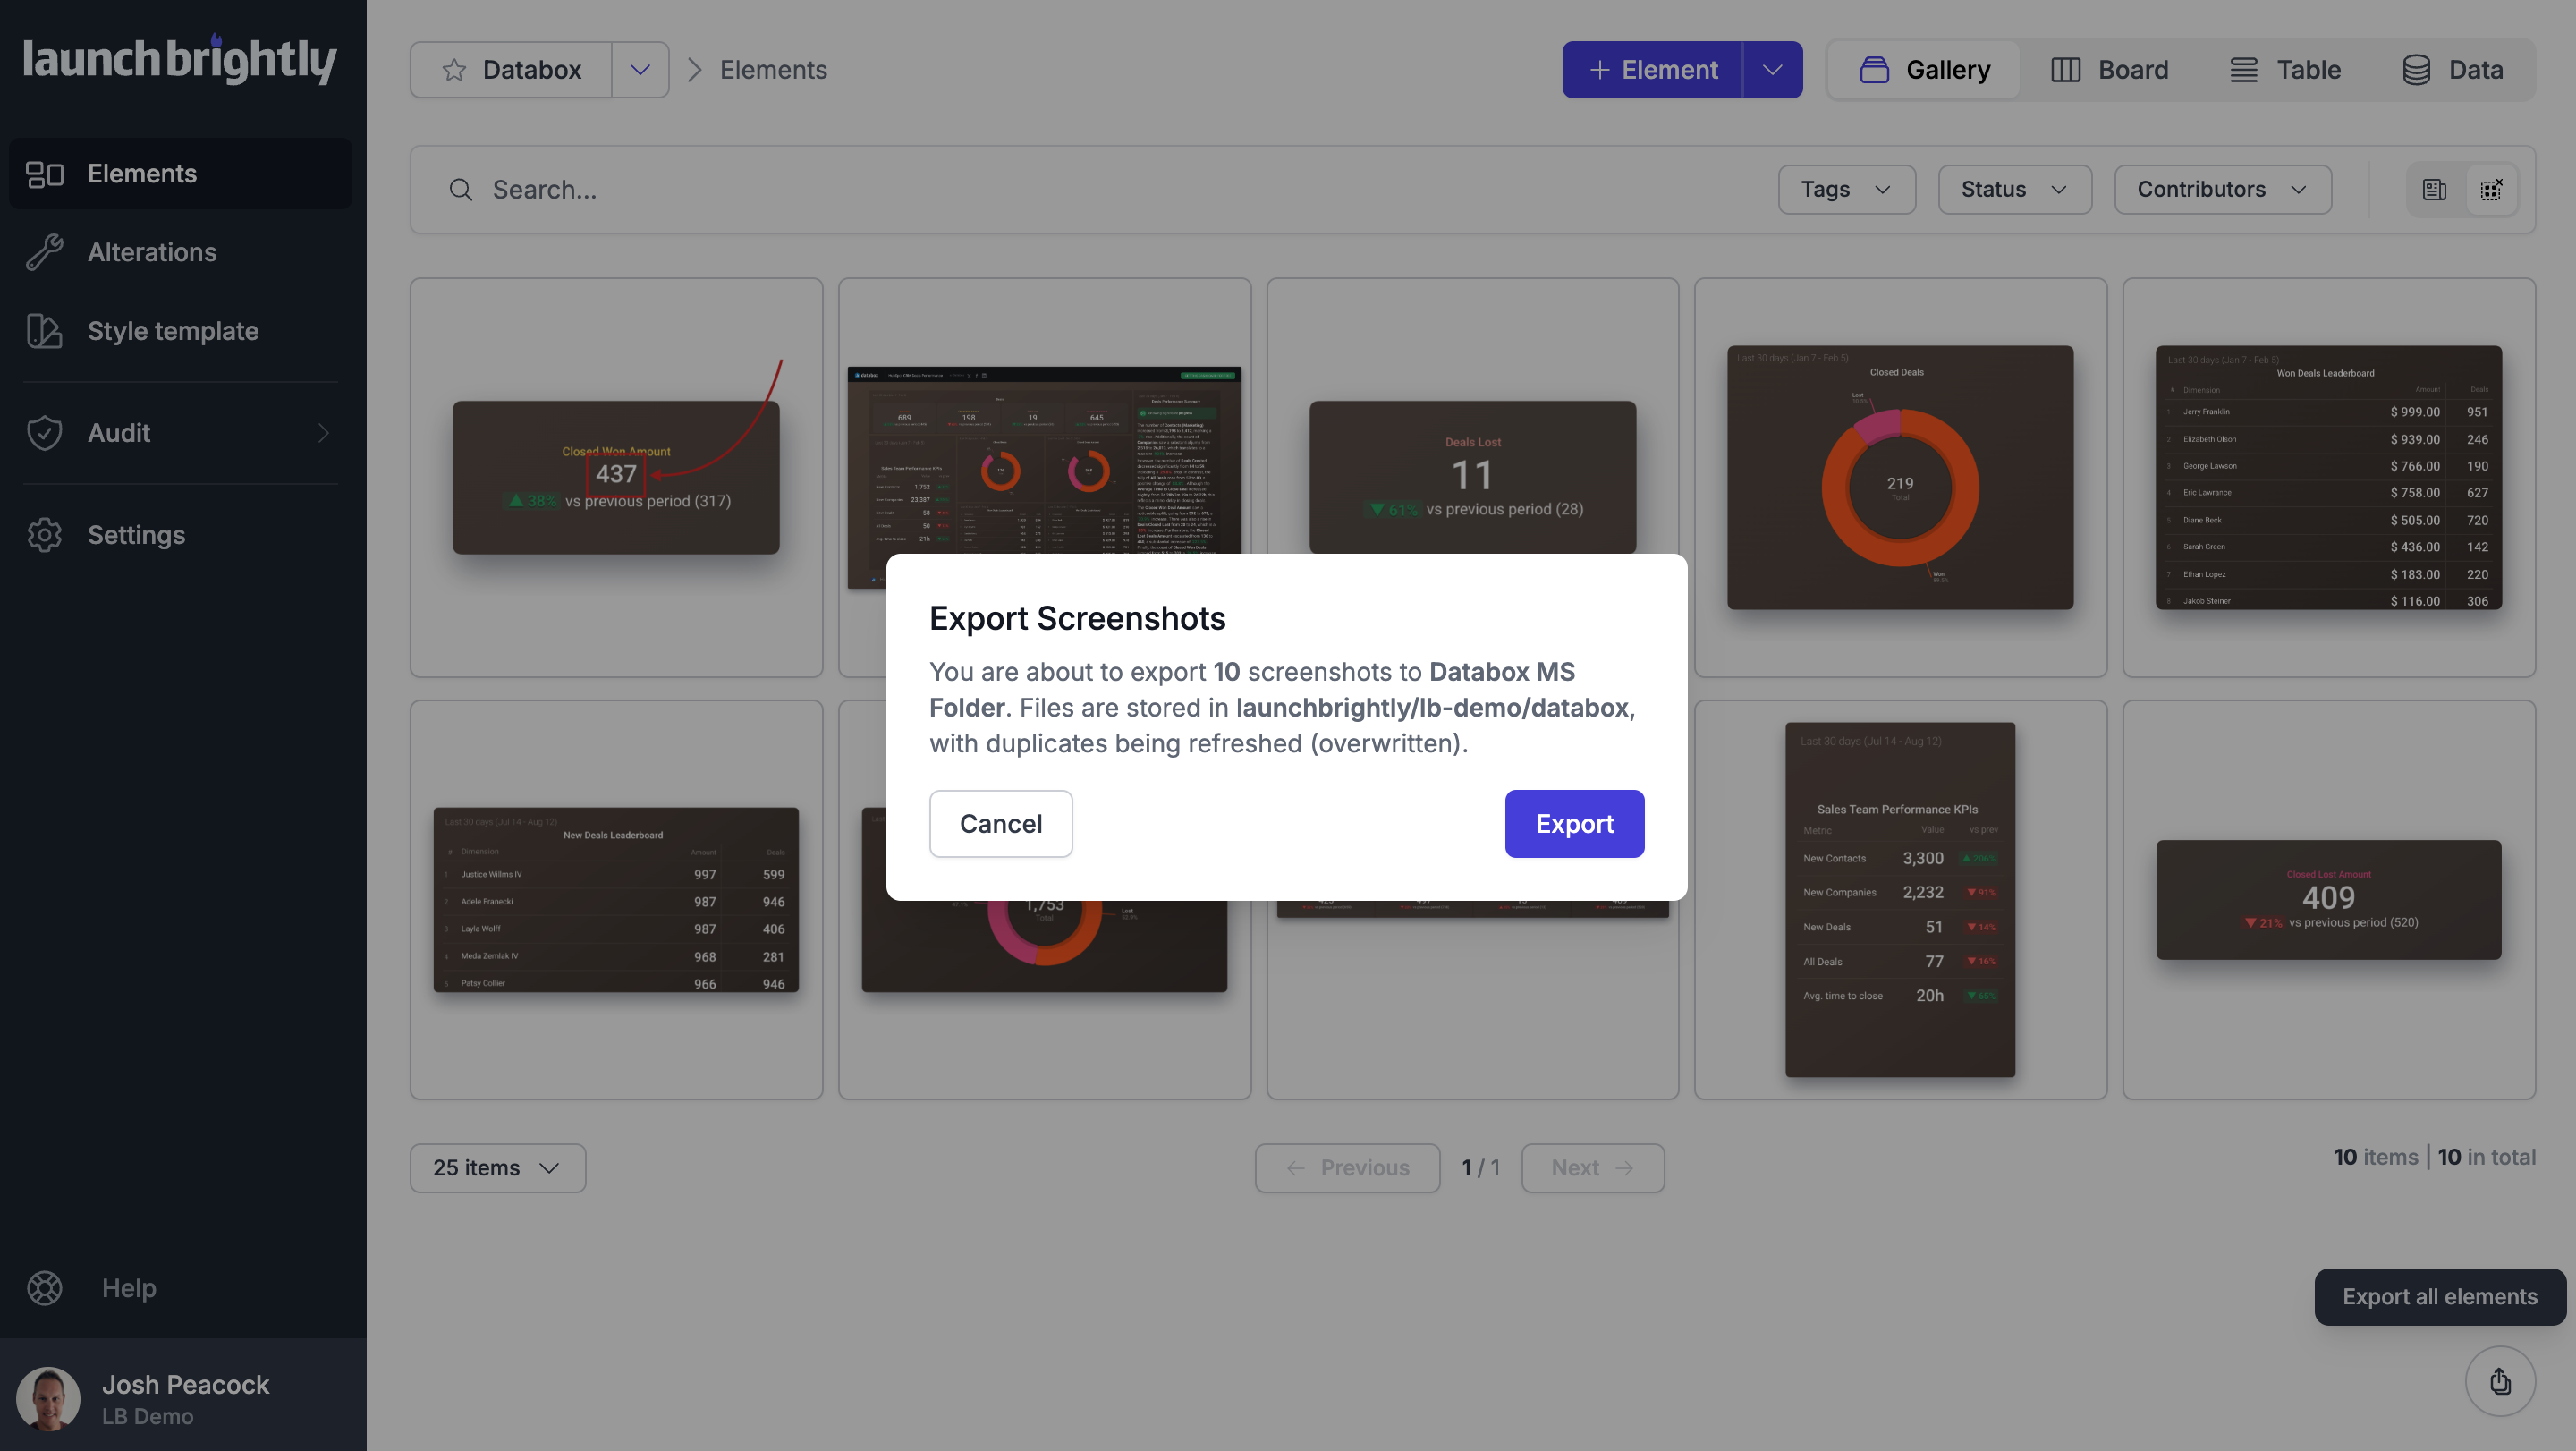Click the round export share icon
The height and width of the screenshot is (1451, 2576).
(2500, 1381)
